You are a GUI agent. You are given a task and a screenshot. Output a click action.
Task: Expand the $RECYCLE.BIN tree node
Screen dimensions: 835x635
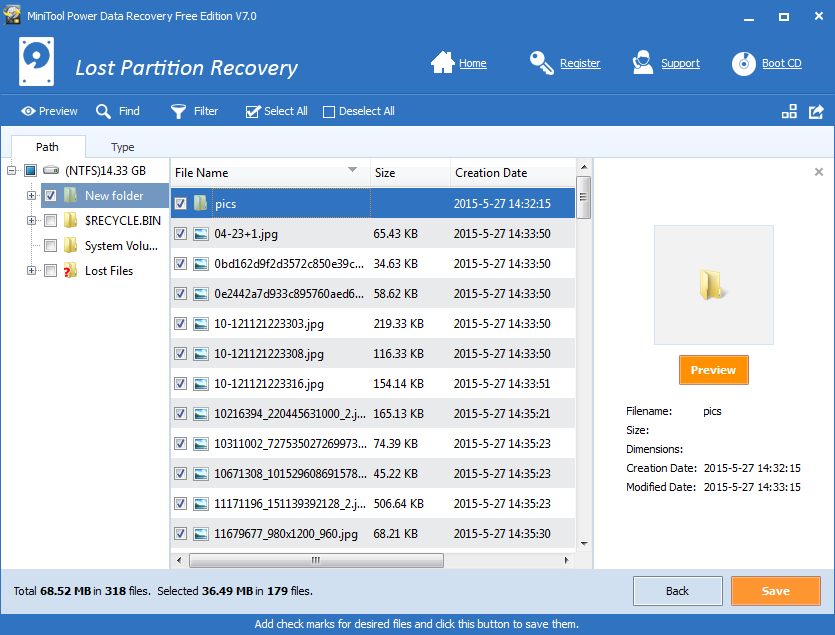click(31, 220)
